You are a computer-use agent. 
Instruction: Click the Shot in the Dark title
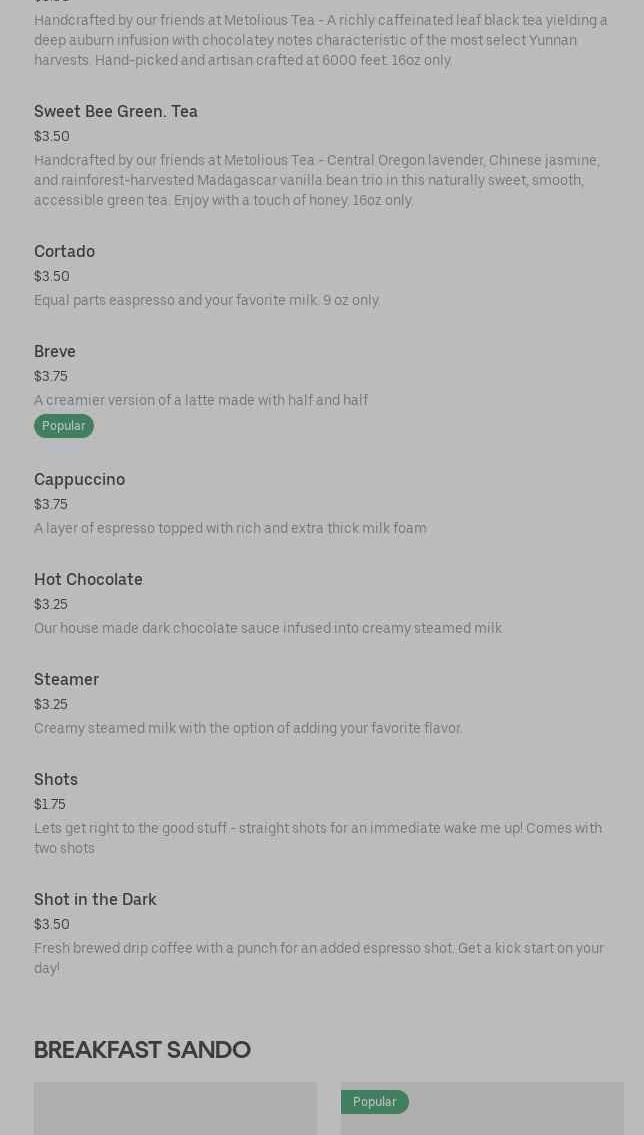[x=95, y=899]
